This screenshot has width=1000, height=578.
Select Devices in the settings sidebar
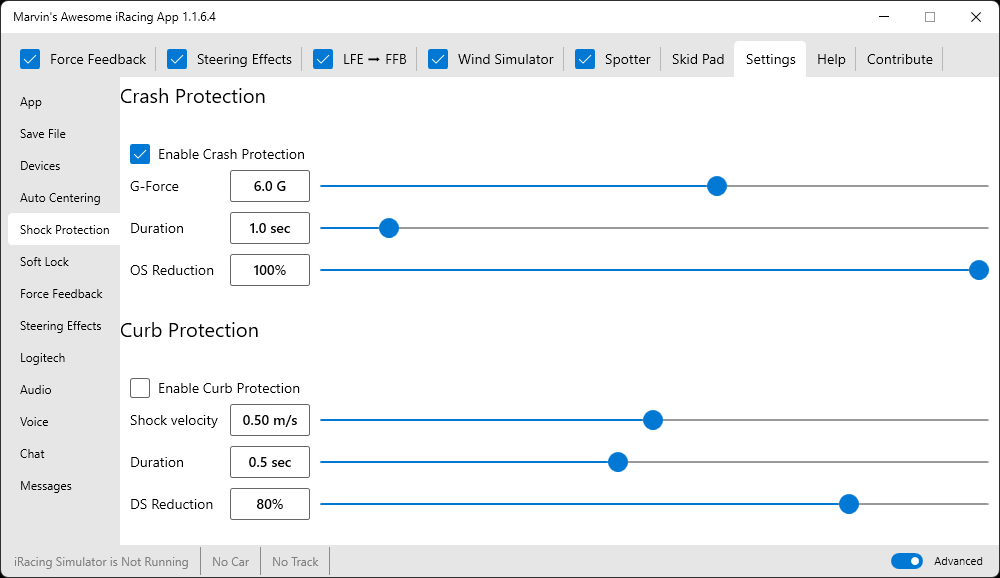(40, 166)
